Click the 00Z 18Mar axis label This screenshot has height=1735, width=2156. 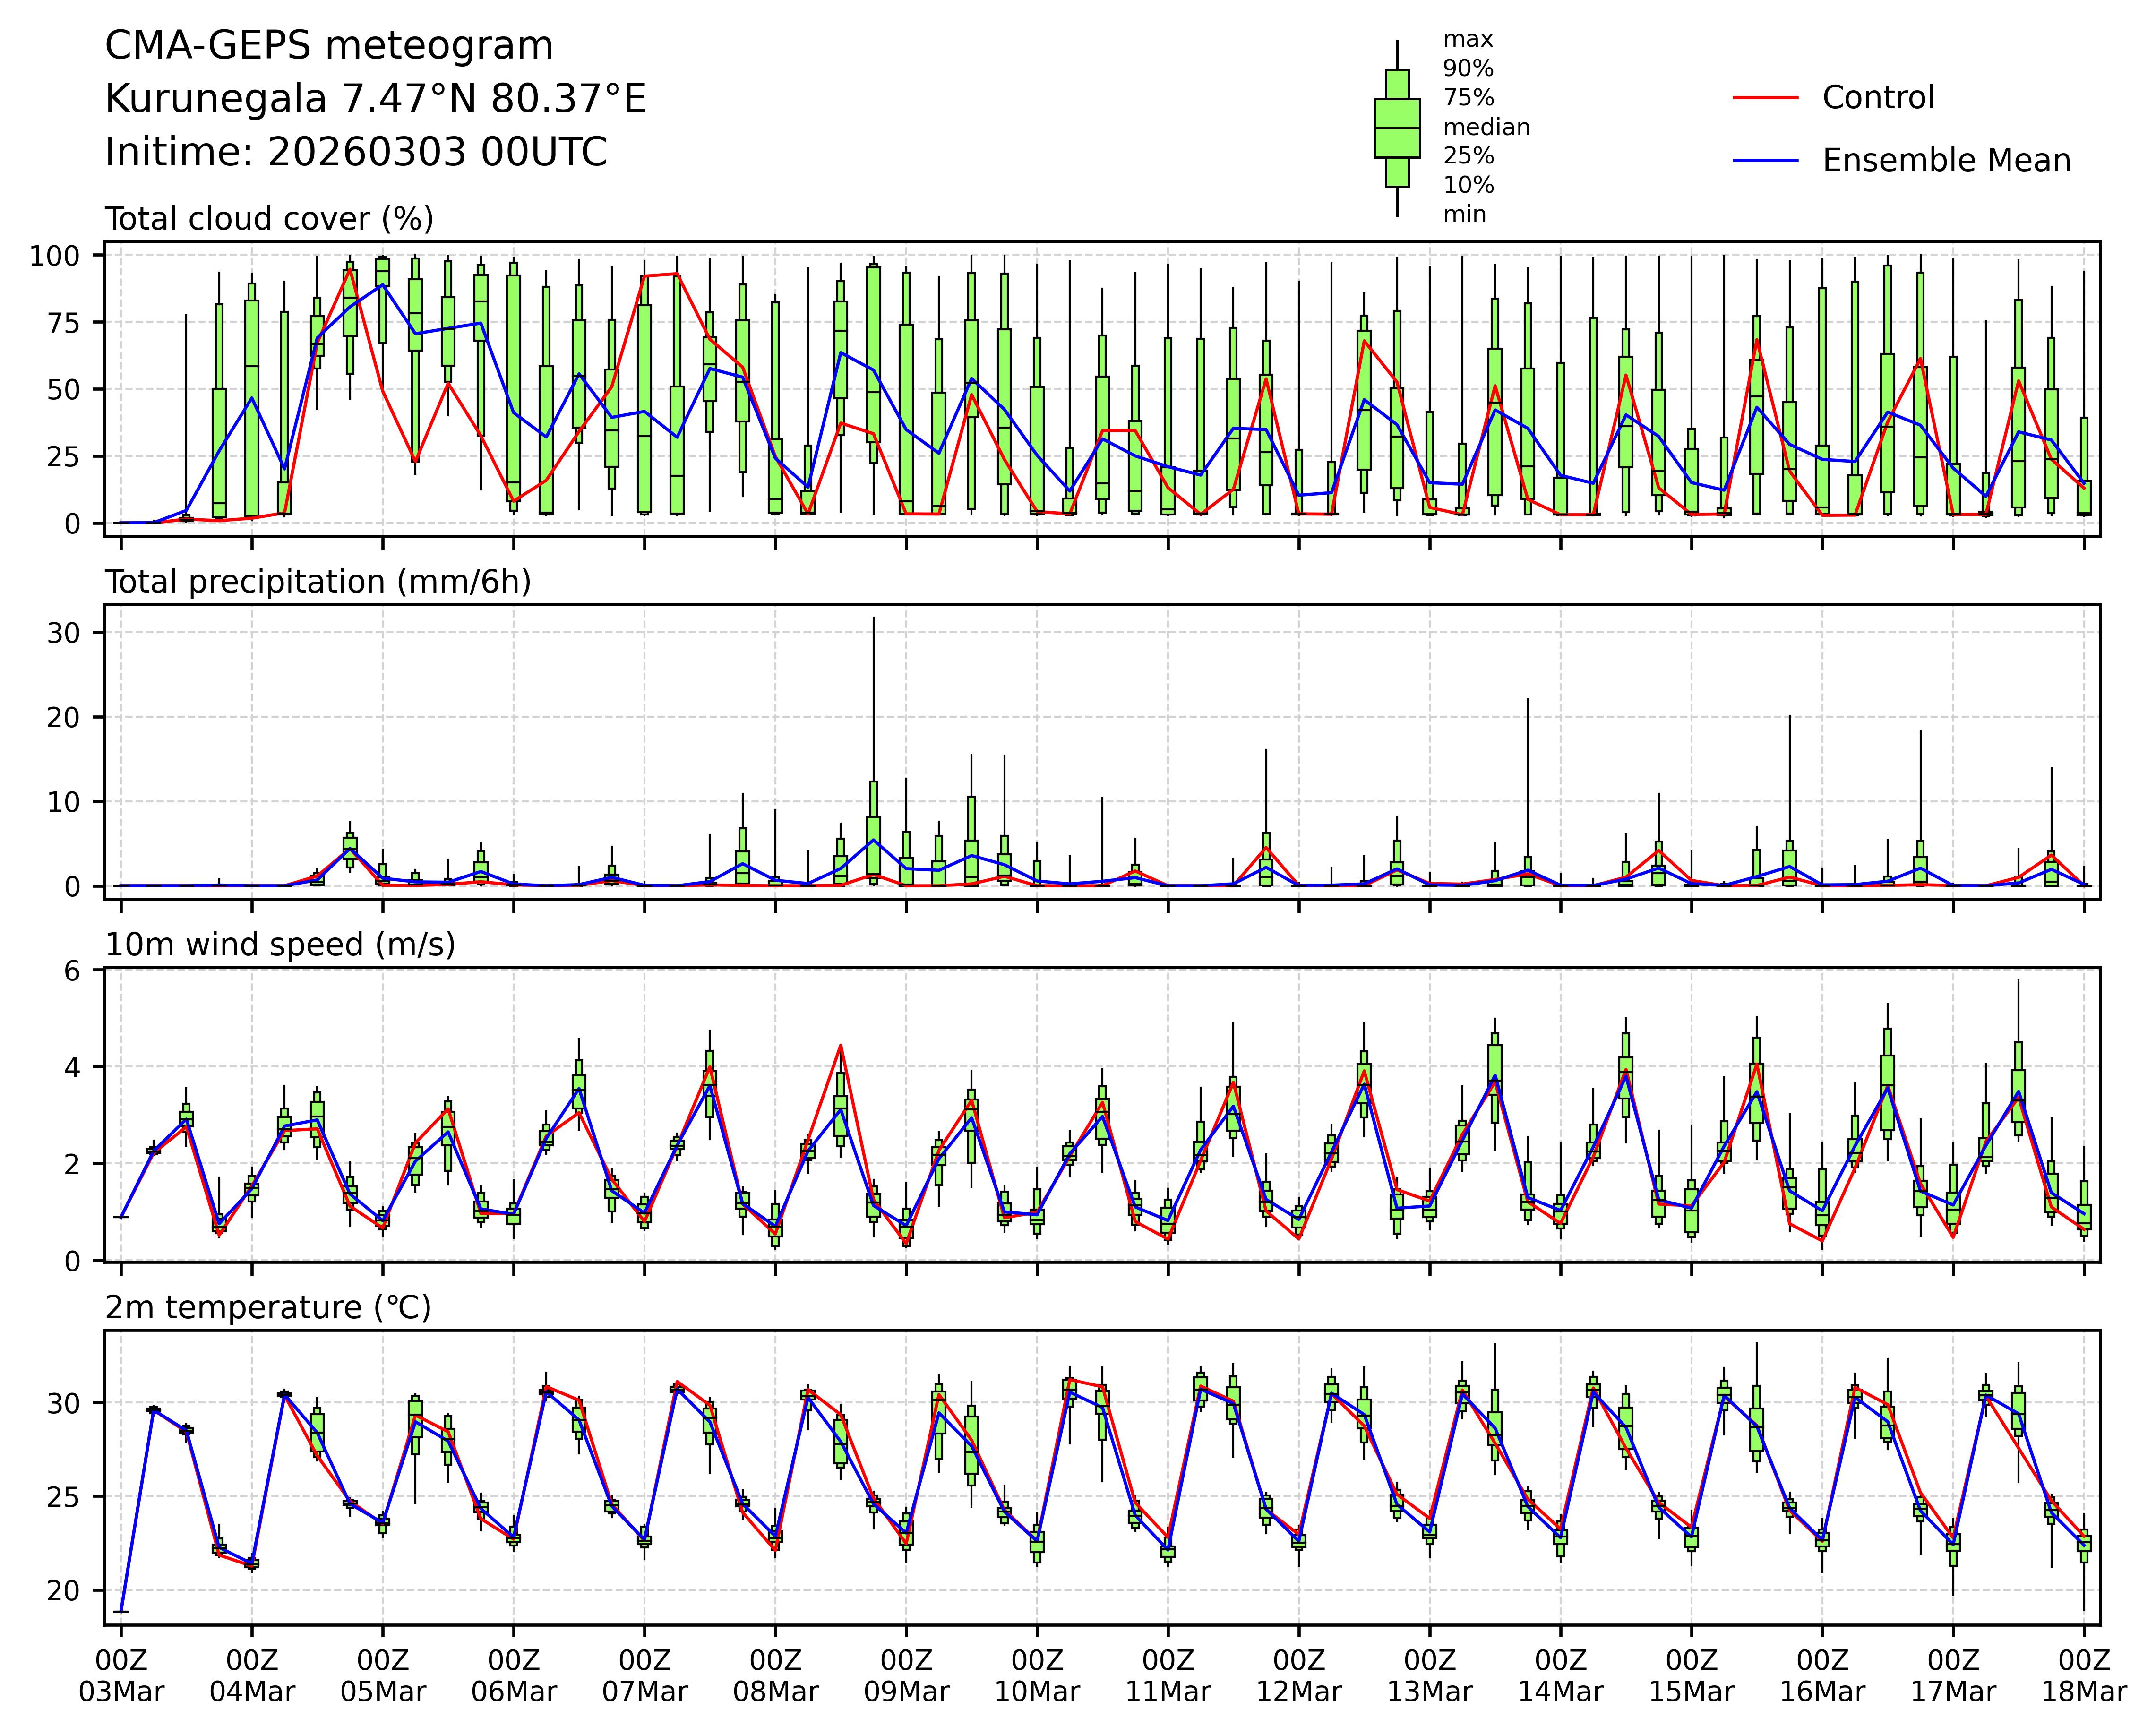pos(2084,1676)
